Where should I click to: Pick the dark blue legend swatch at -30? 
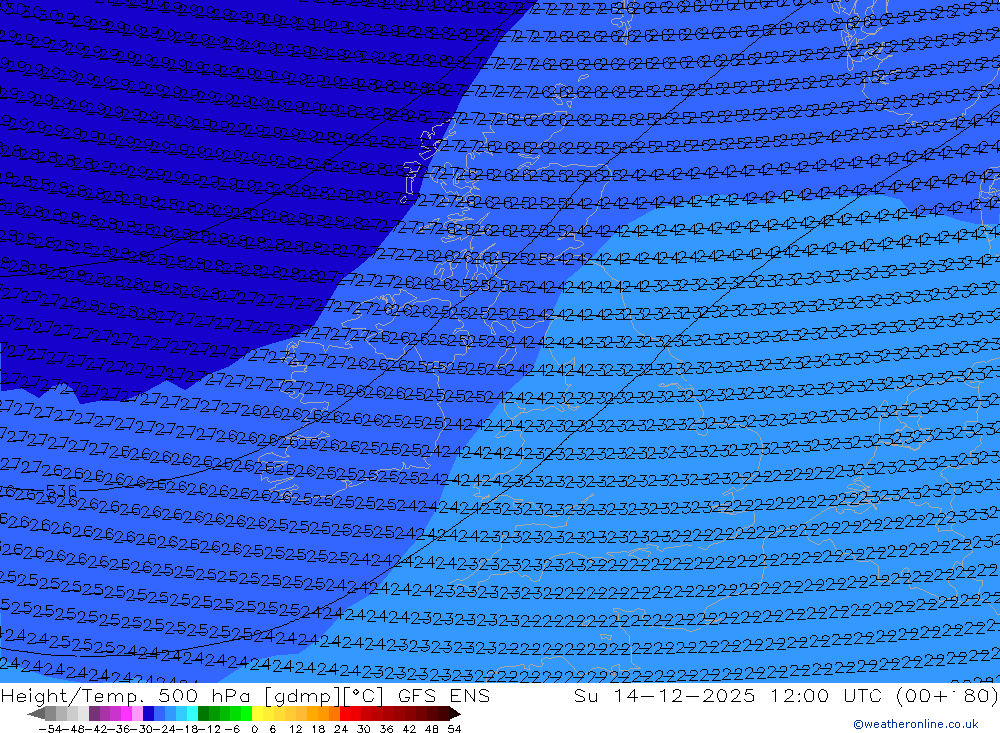[x=148, y=713]
